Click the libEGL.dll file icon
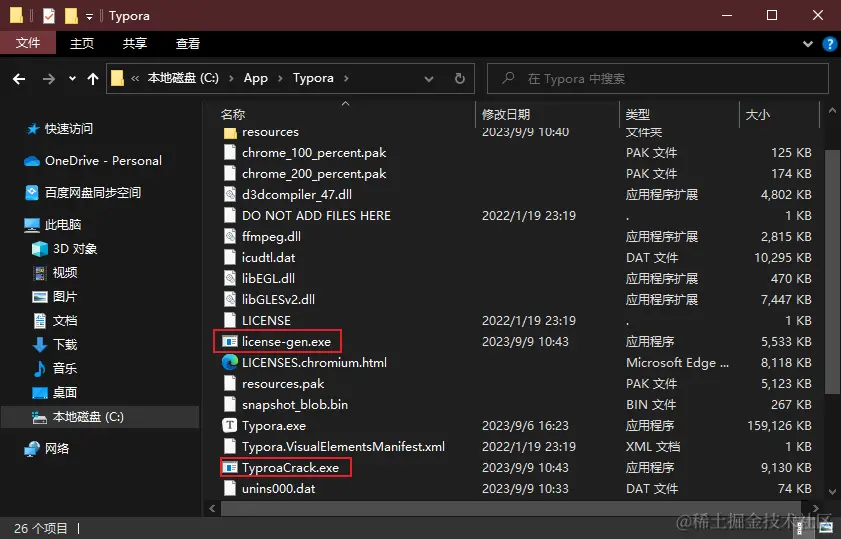Screen dimensions: 841x539 [x=230, y=278]
